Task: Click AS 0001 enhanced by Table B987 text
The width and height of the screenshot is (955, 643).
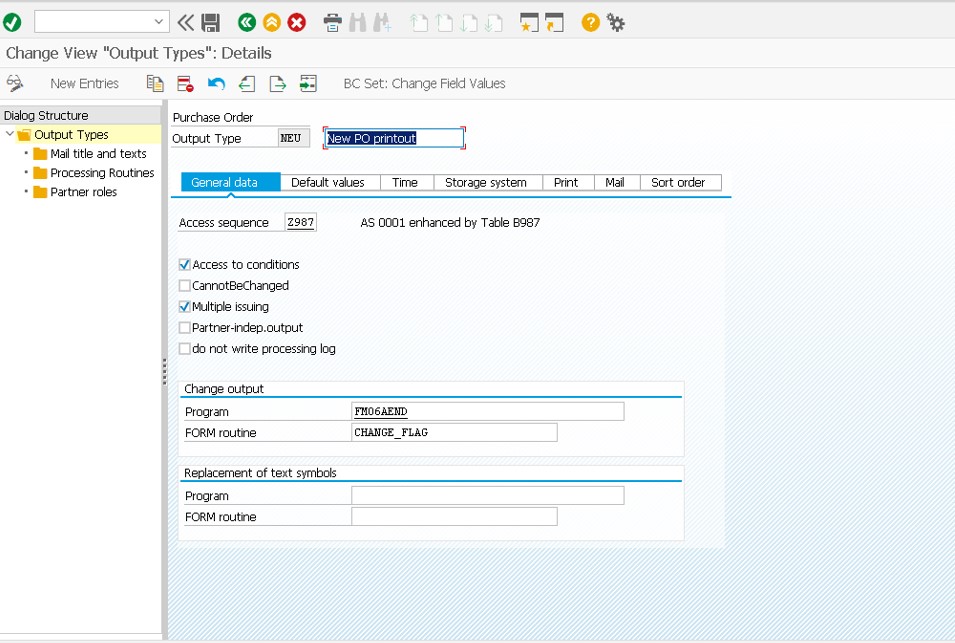Action: point(450,222)
